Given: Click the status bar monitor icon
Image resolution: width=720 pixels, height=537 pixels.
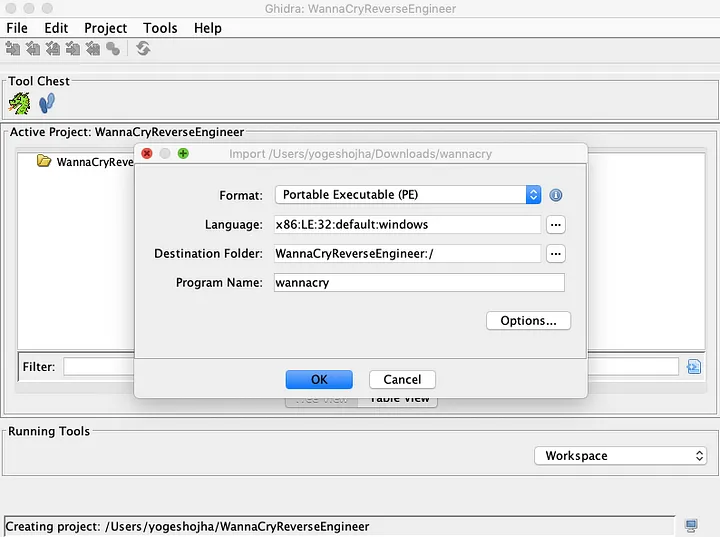Looking at the screenshot, I should tap(691, 526).
